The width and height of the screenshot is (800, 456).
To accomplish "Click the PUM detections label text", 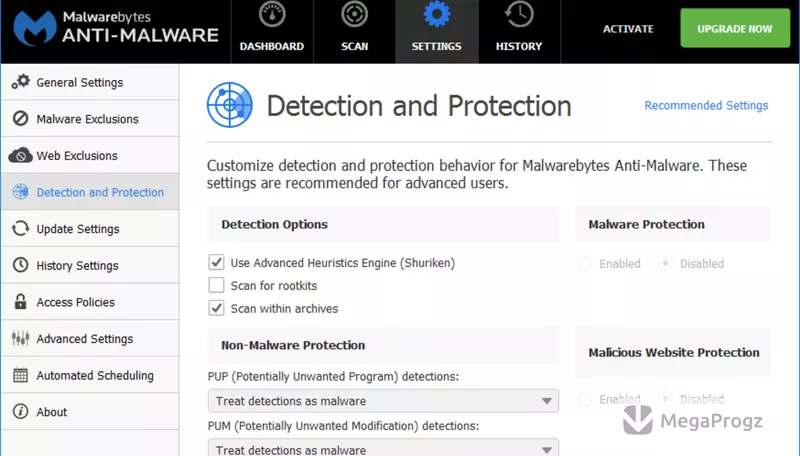I will pos(343,426).
